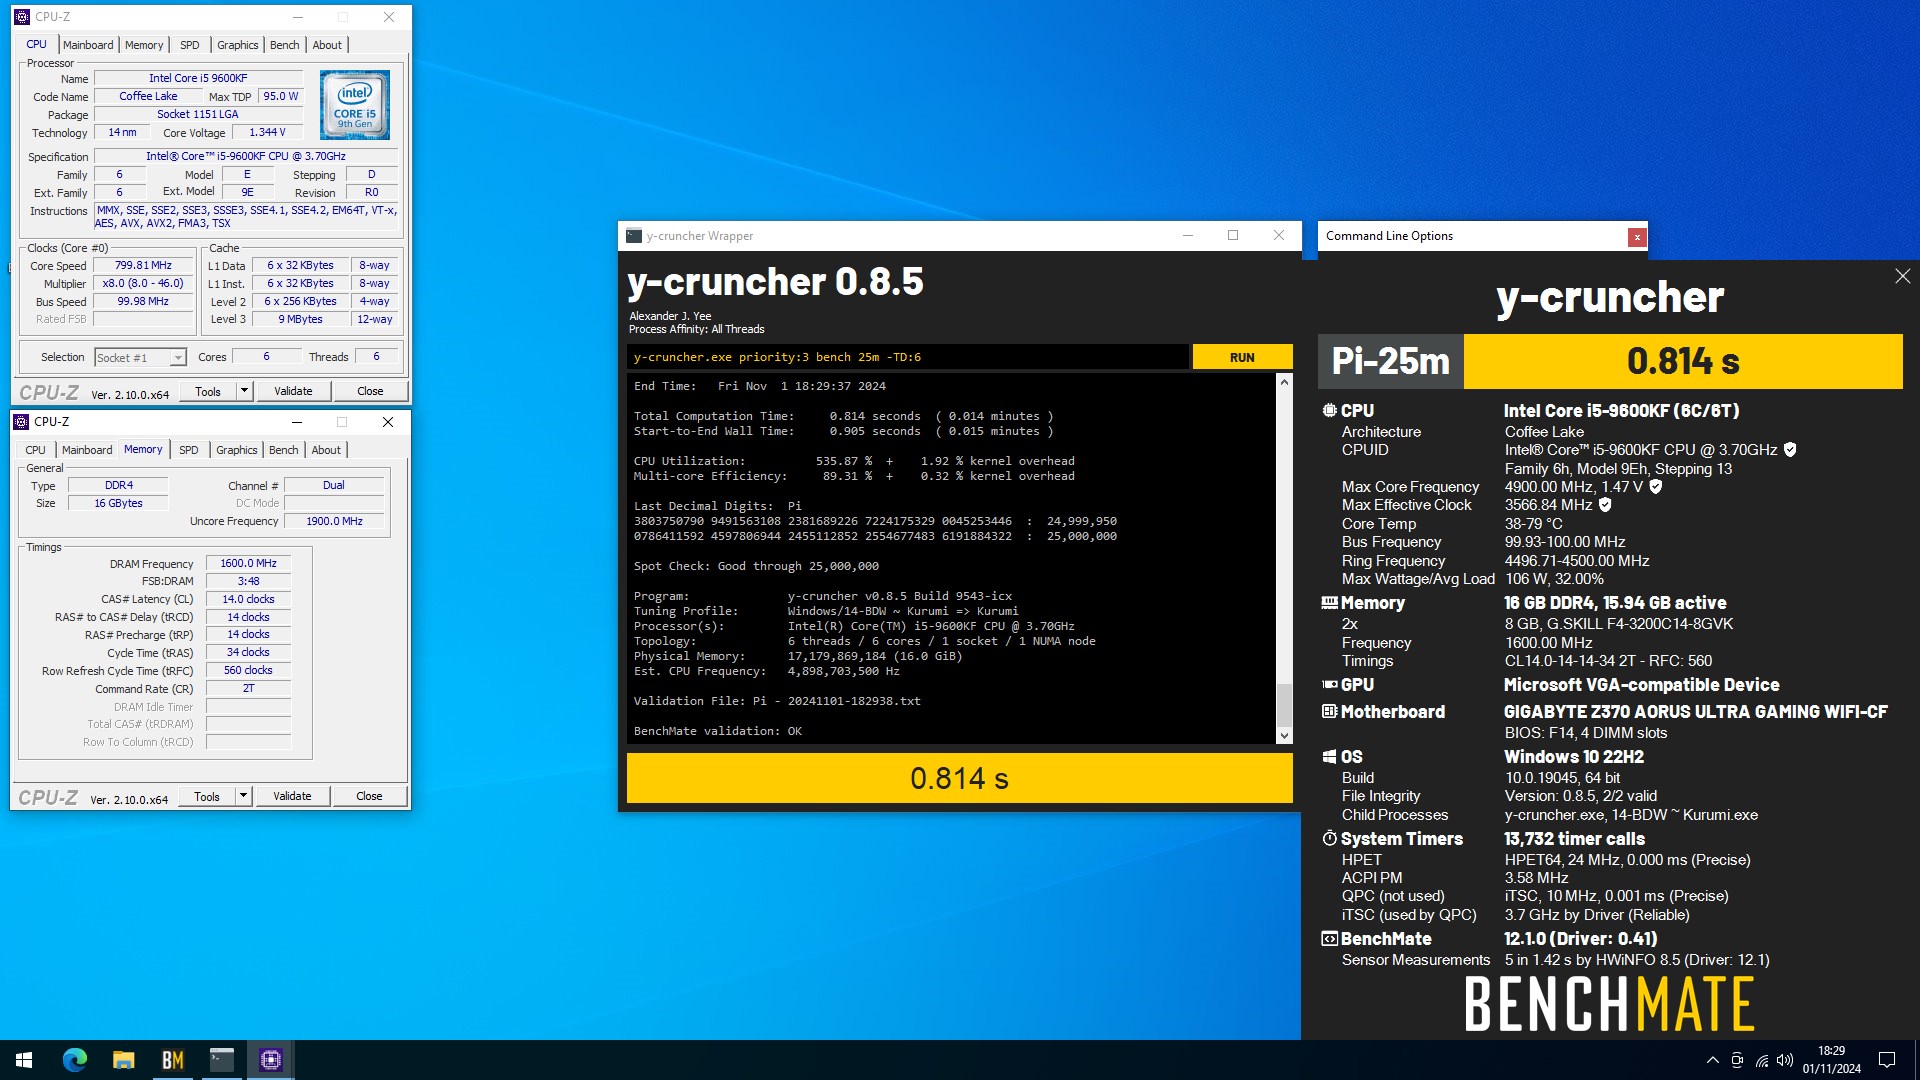This screenshot has width=1920, height=1080.
Task: Click Memory section icon in BenchMate
Action: [x=1329, y=603]
